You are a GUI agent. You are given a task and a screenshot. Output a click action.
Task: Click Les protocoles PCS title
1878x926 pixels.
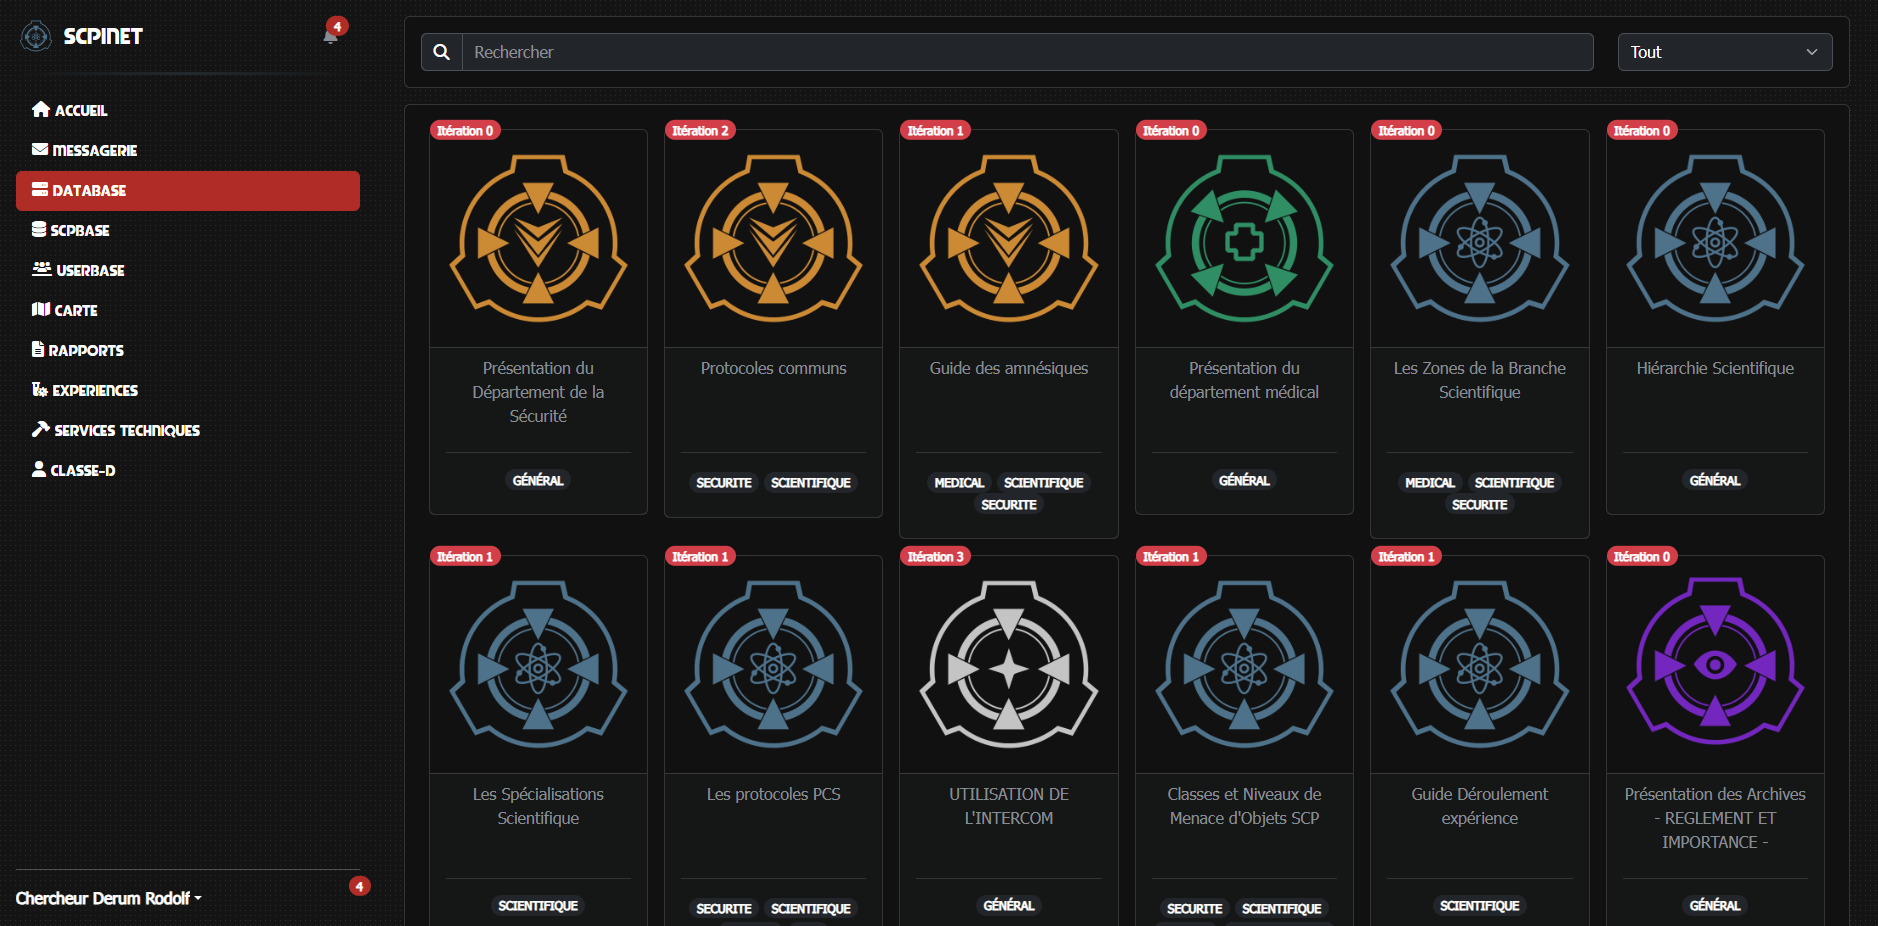point(774,794)
